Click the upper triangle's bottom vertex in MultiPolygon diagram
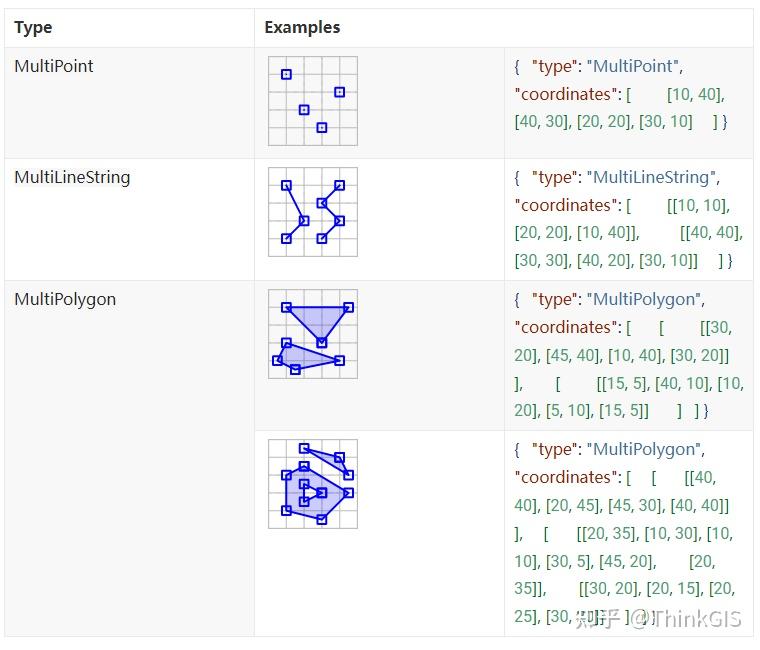 coord(322,343)
